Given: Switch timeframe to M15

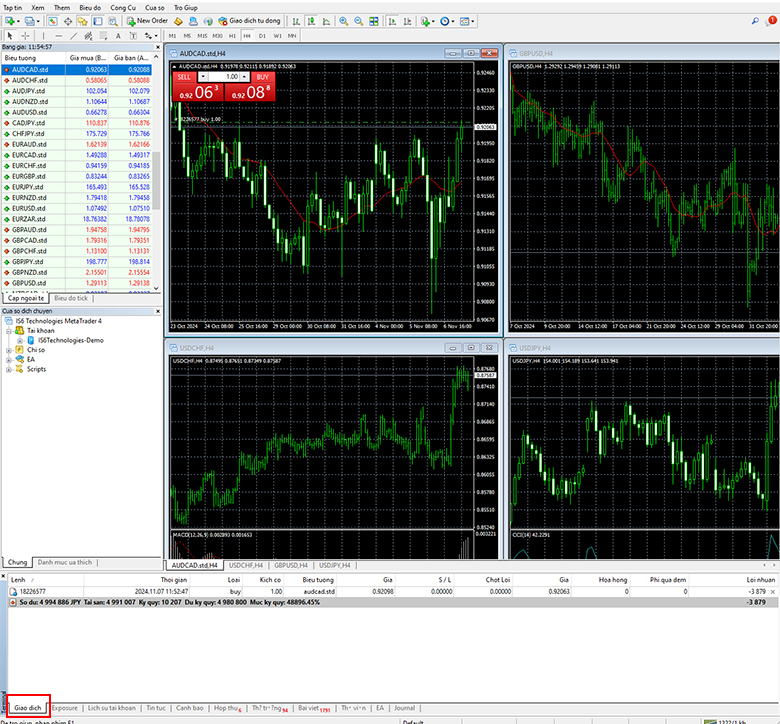Looking at the screenshot, I should [x=202, y=36].
